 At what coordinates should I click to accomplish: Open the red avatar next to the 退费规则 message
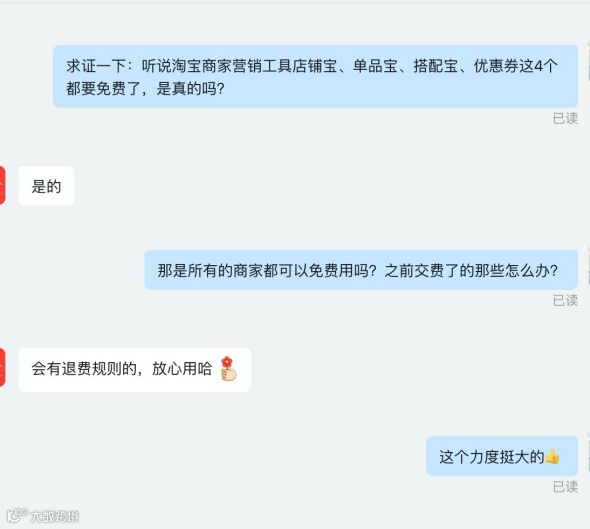(x=2, y=368)
